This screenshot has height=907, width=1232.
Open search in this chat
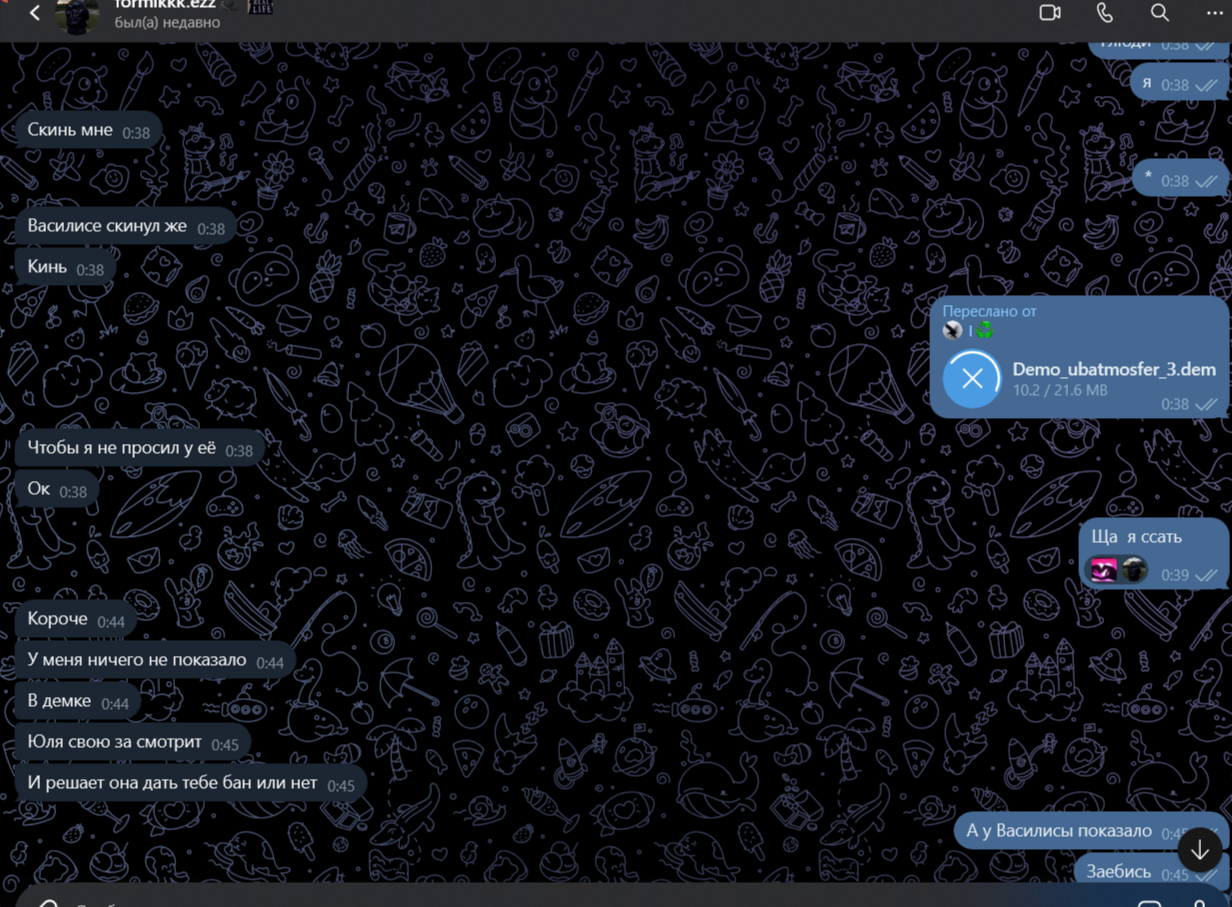1159,13
